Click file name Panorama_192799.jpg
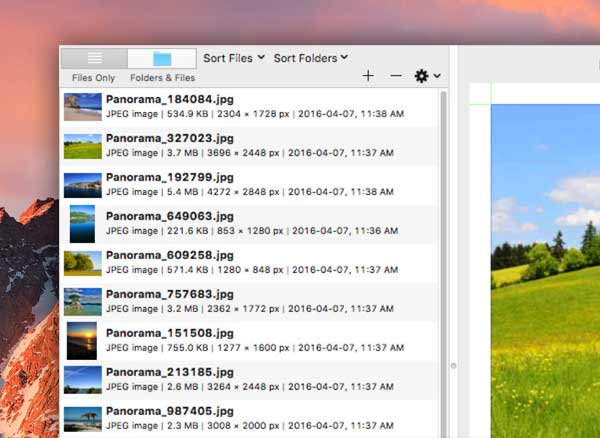Viewport: 600px width, 438px height. pyautogui.click(x=170, y=177)
